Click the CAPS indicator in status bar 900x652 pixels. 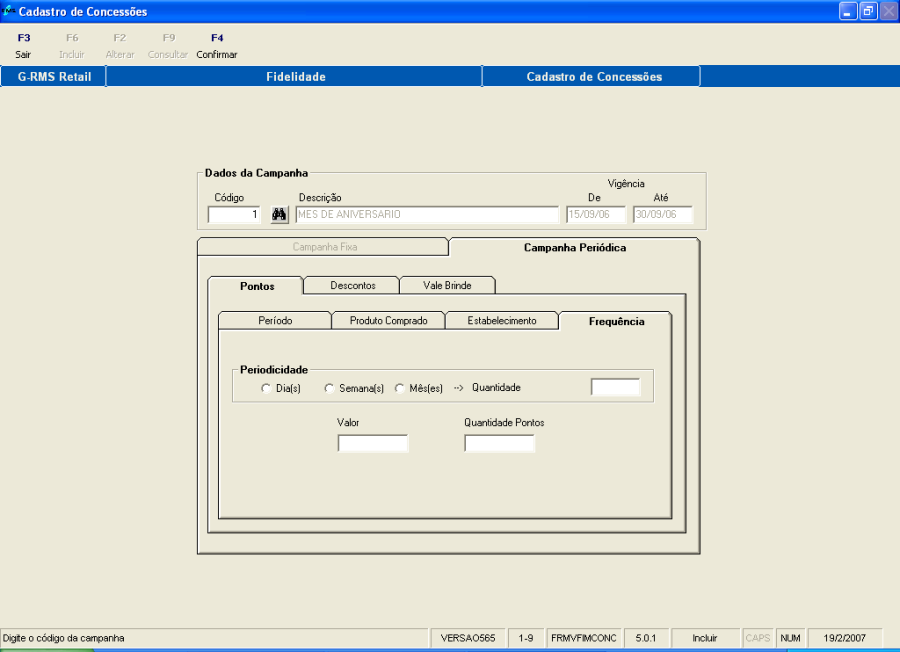[758, 638]
